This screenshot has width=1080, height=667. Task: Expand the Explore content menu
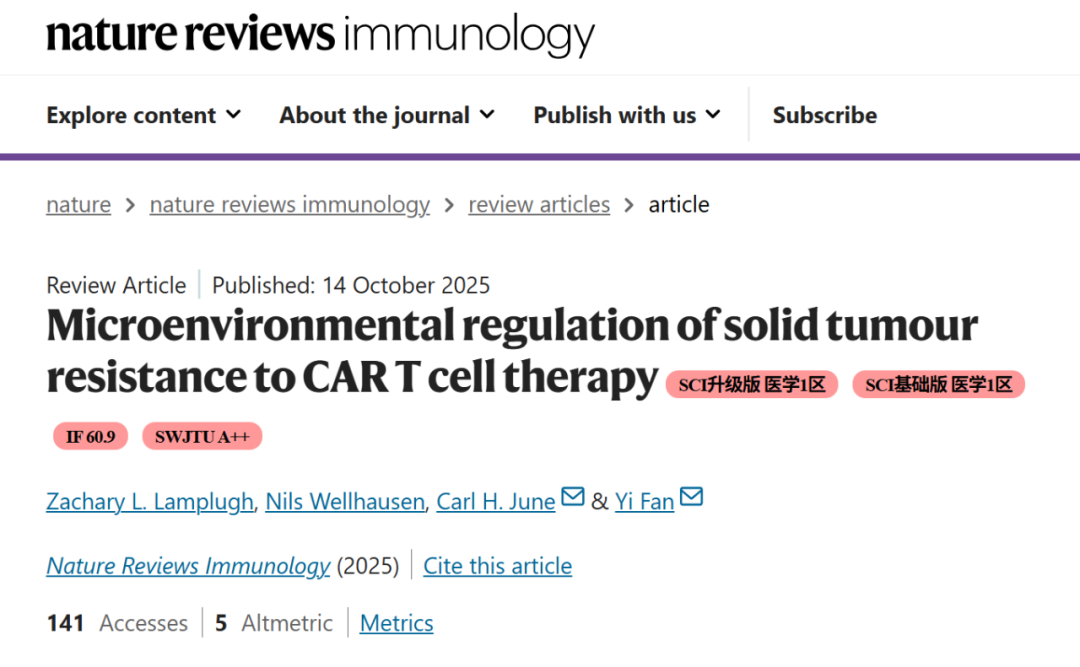[143, 115]
